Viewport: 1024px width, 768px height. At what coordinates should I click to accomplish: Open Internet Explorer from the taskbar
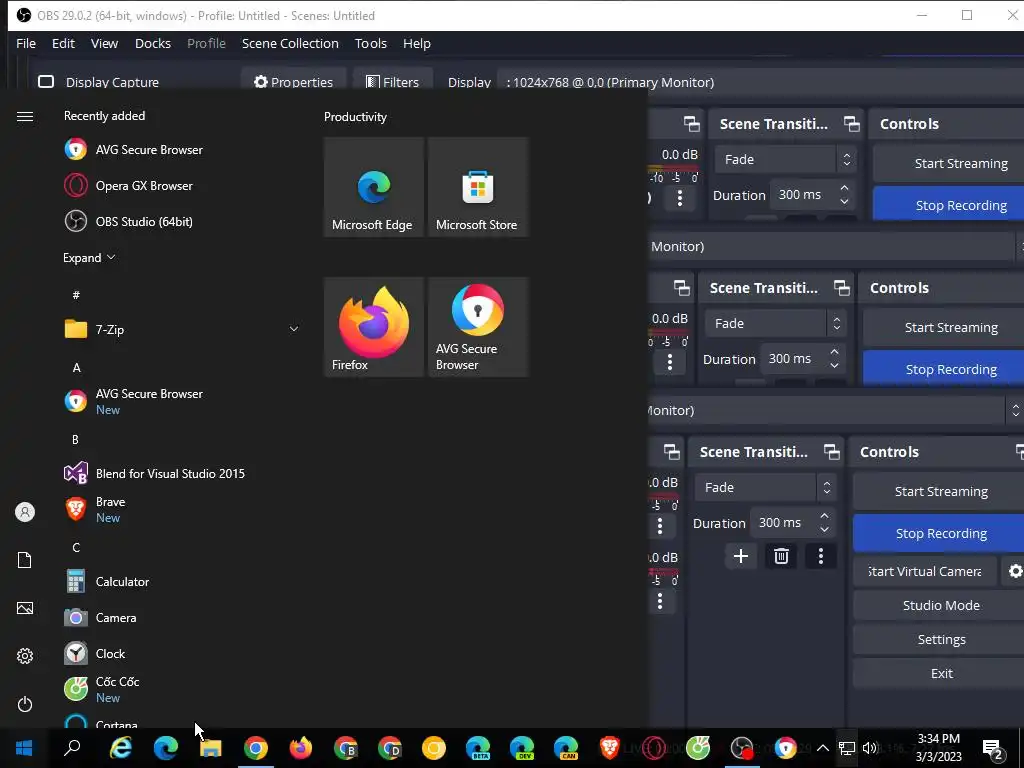tap(121, 747)
